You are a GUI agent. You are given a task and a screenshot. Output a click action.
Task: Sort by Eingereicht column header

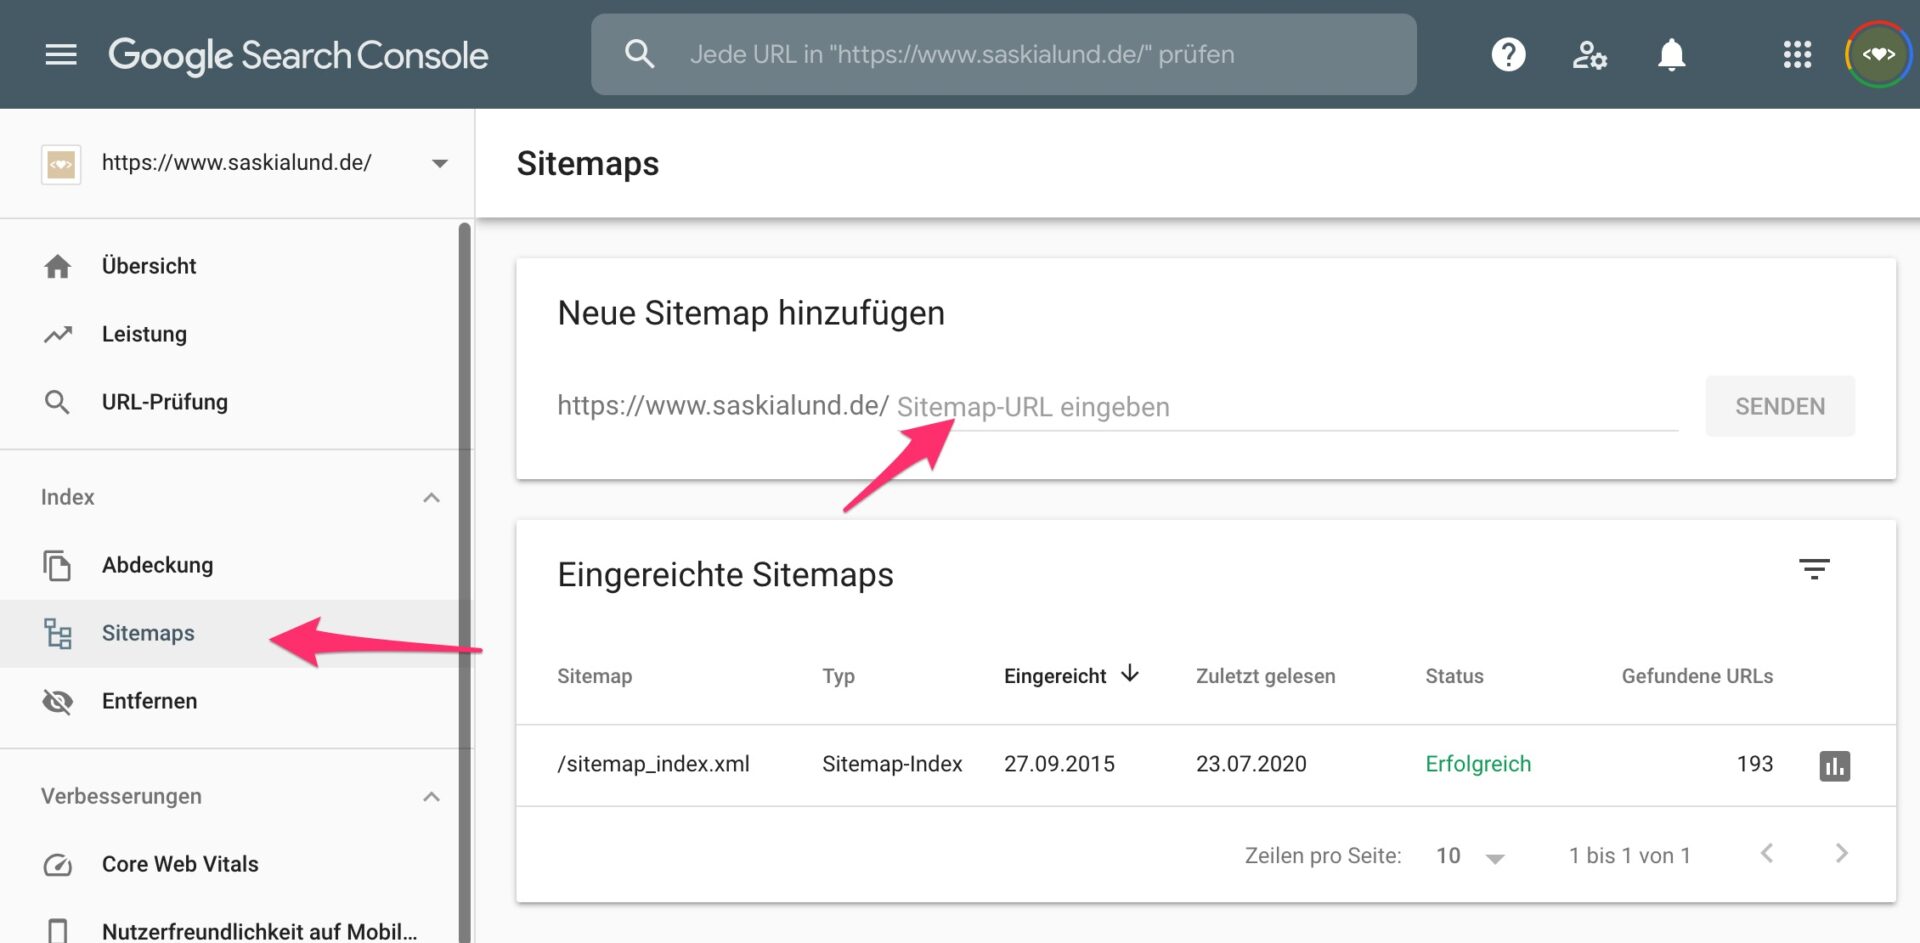pyautogui.click(x=1055, y=676)
